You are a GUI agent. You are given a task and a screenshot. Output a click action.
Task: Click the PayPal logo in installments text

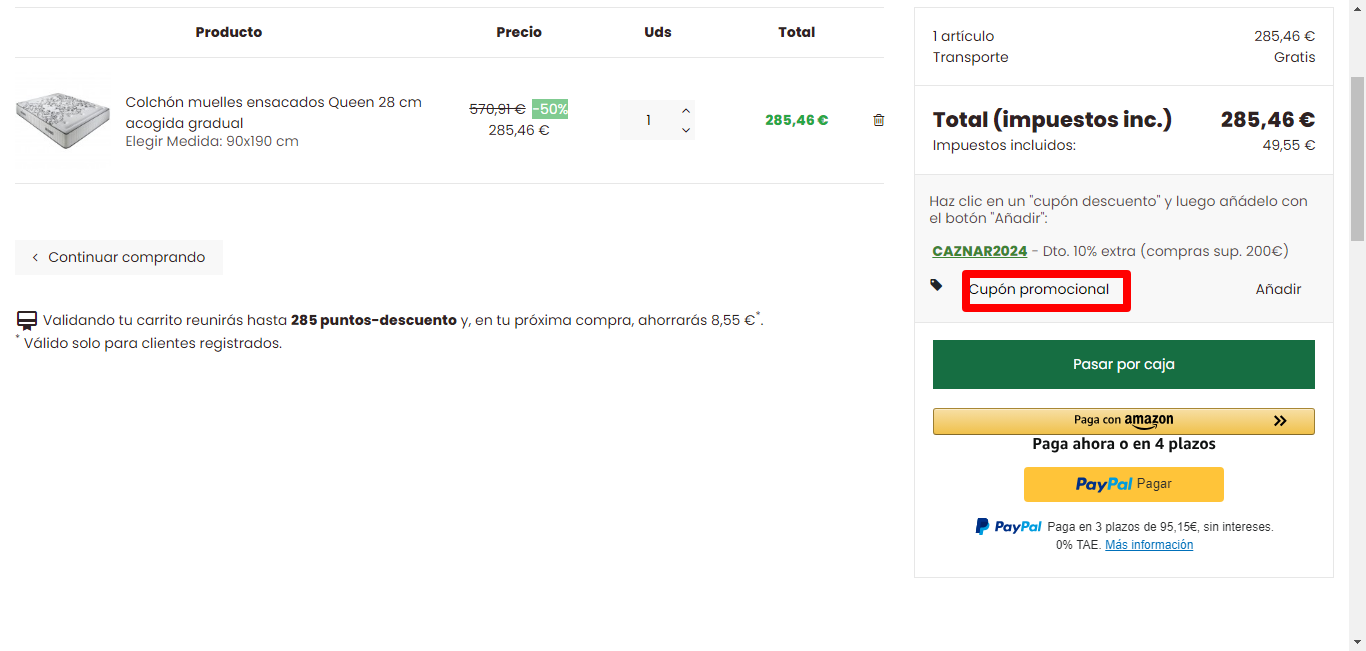point(1009,526)
